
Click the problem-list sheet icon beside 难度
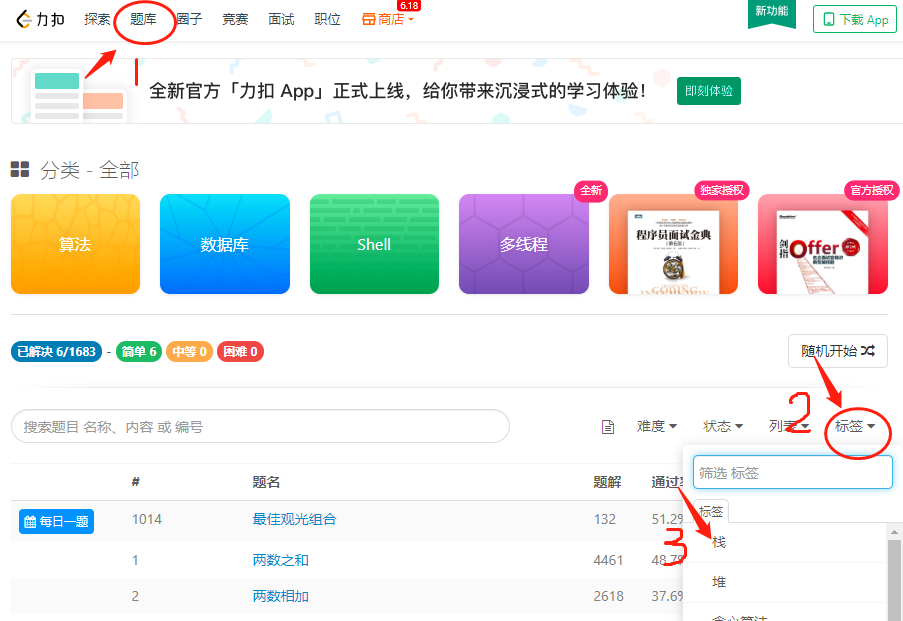coord(608,426)
